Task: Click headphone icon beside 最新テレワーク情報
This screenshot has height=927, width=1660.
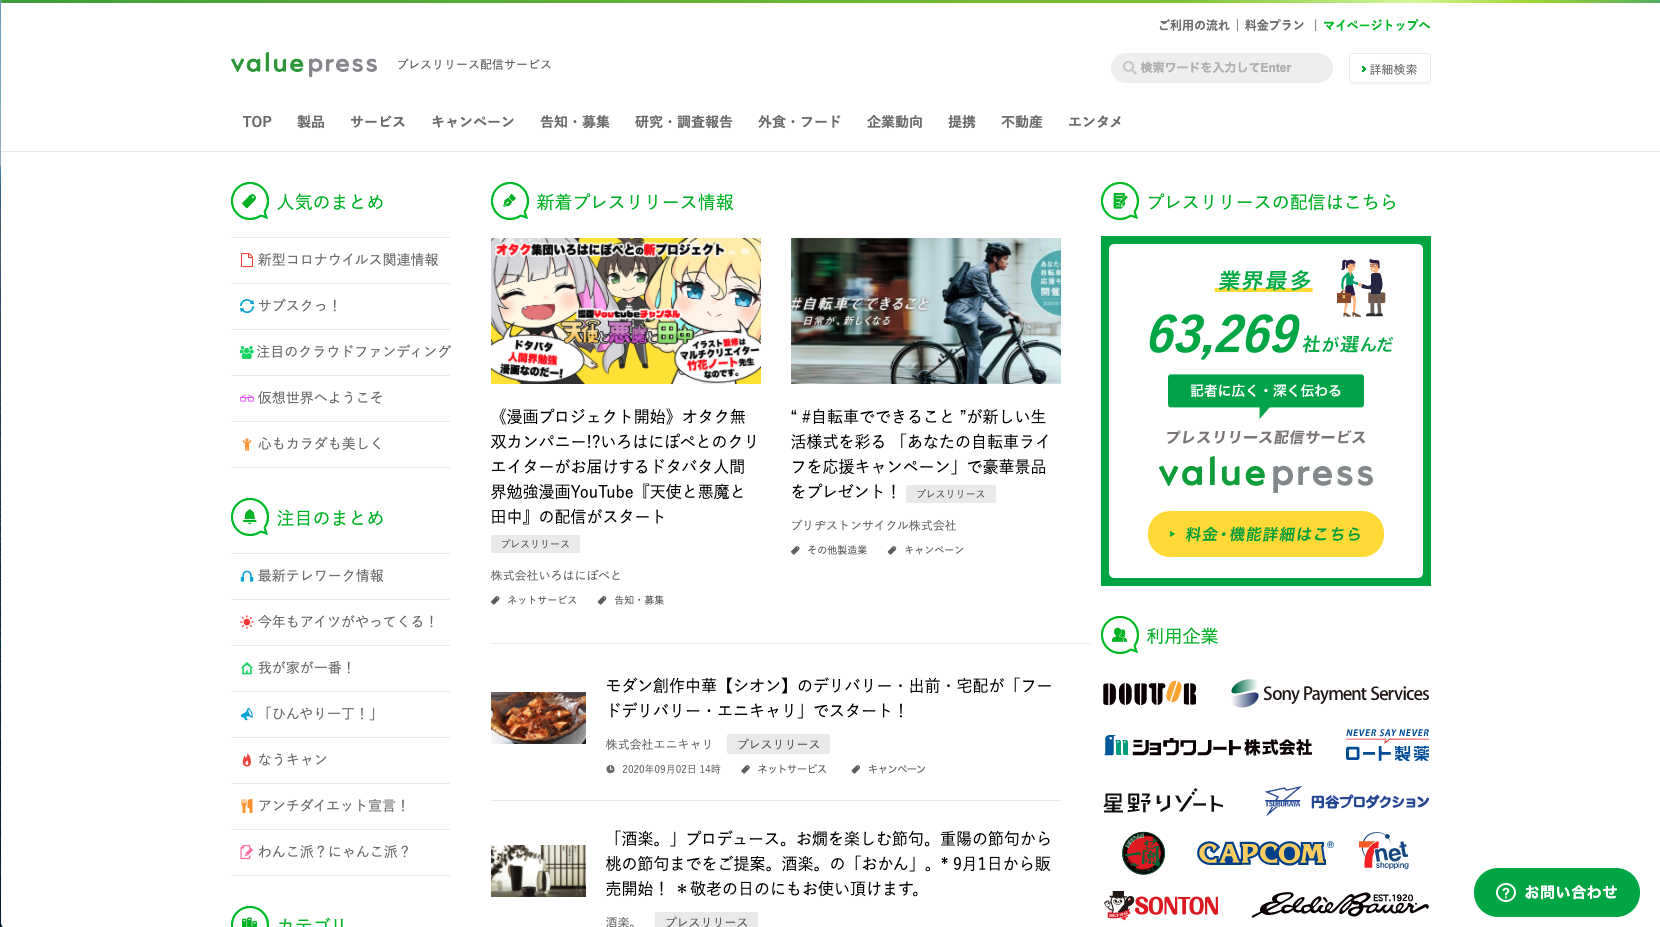Action: [246, 576]
